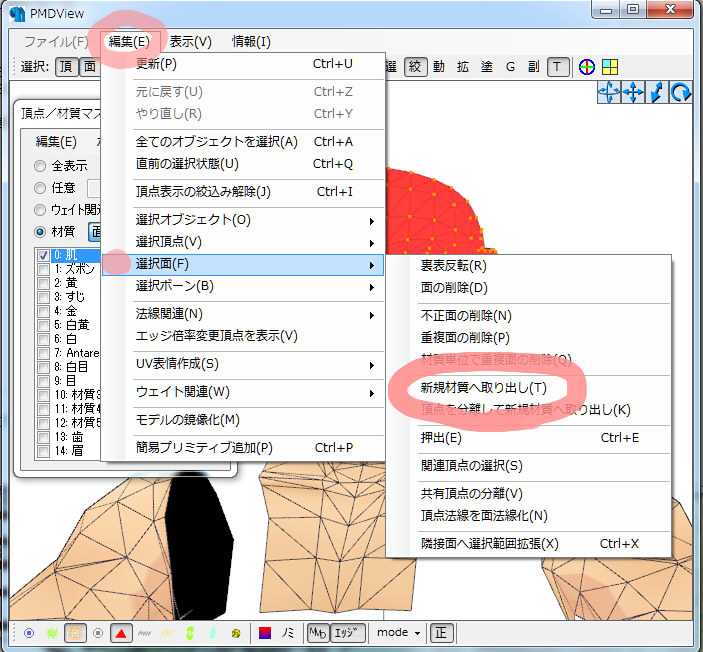Click the 副 toolbar button
Screen dimensions: 703x652
534,67
